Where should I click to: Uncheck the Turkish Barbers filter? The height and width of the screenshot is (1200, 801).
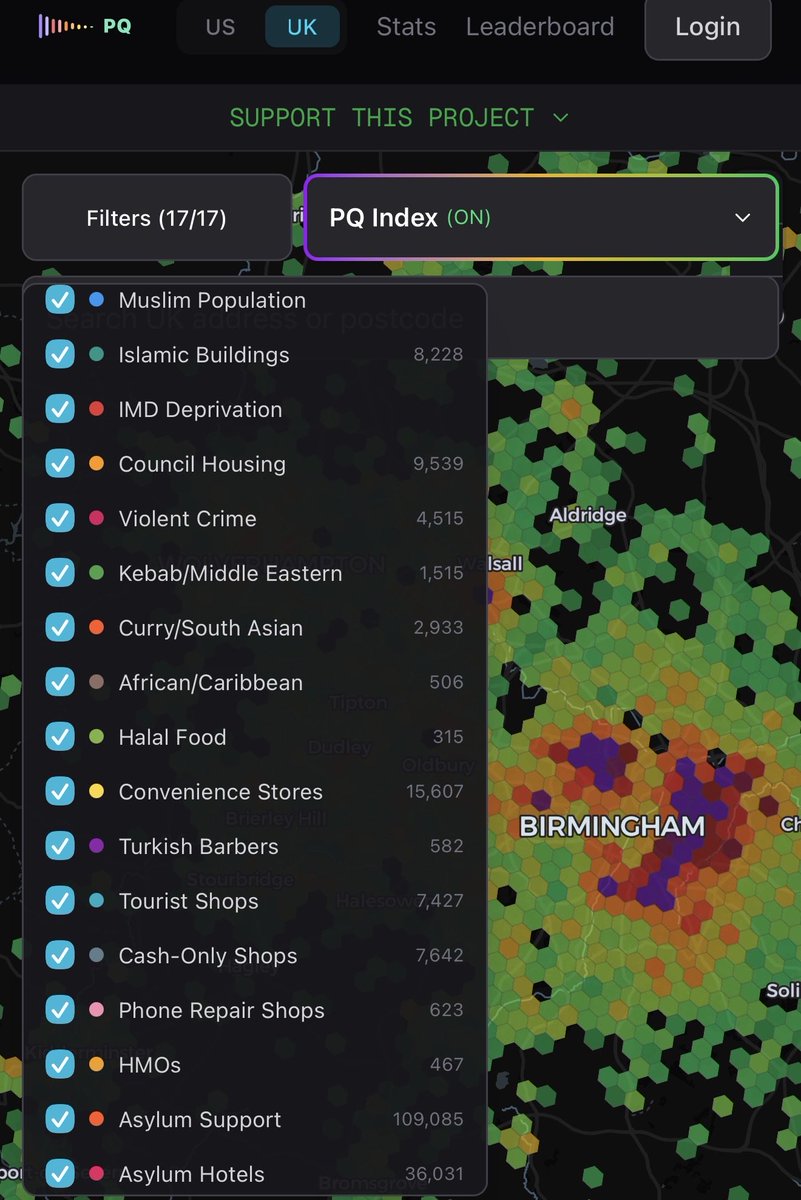click(x=60, y=846)
